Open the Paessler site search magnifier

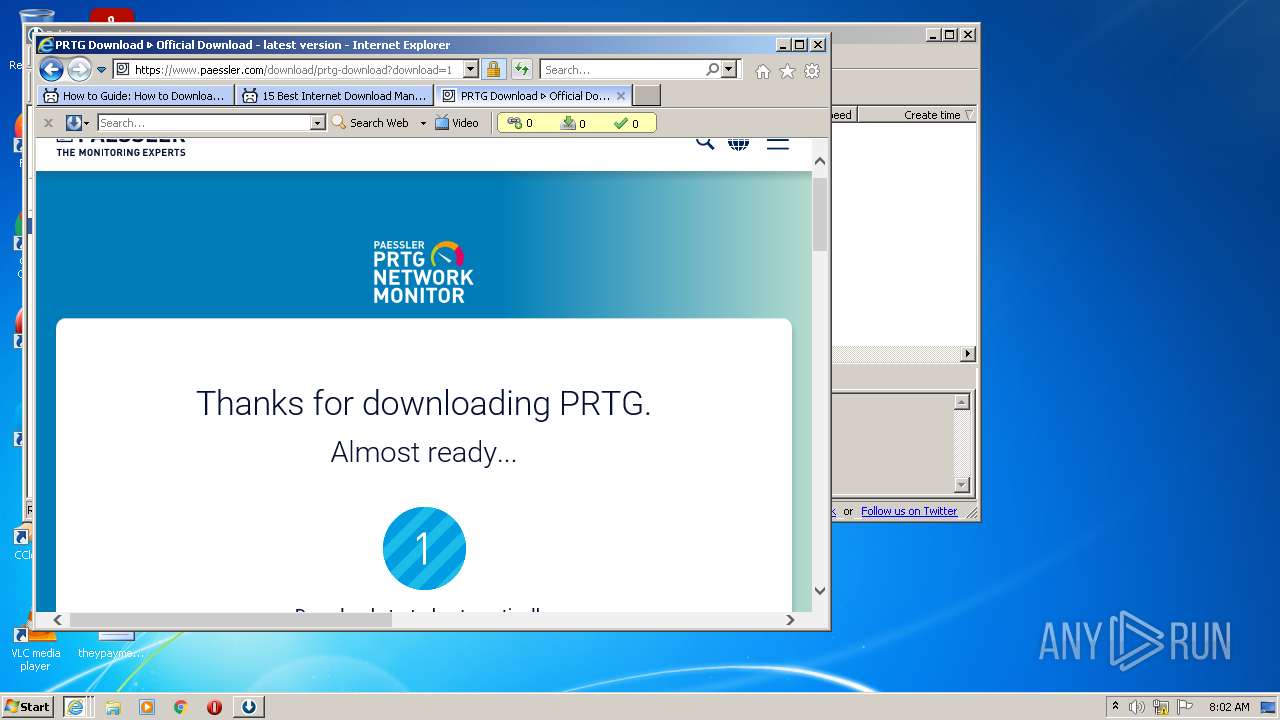tap(705, 142)
